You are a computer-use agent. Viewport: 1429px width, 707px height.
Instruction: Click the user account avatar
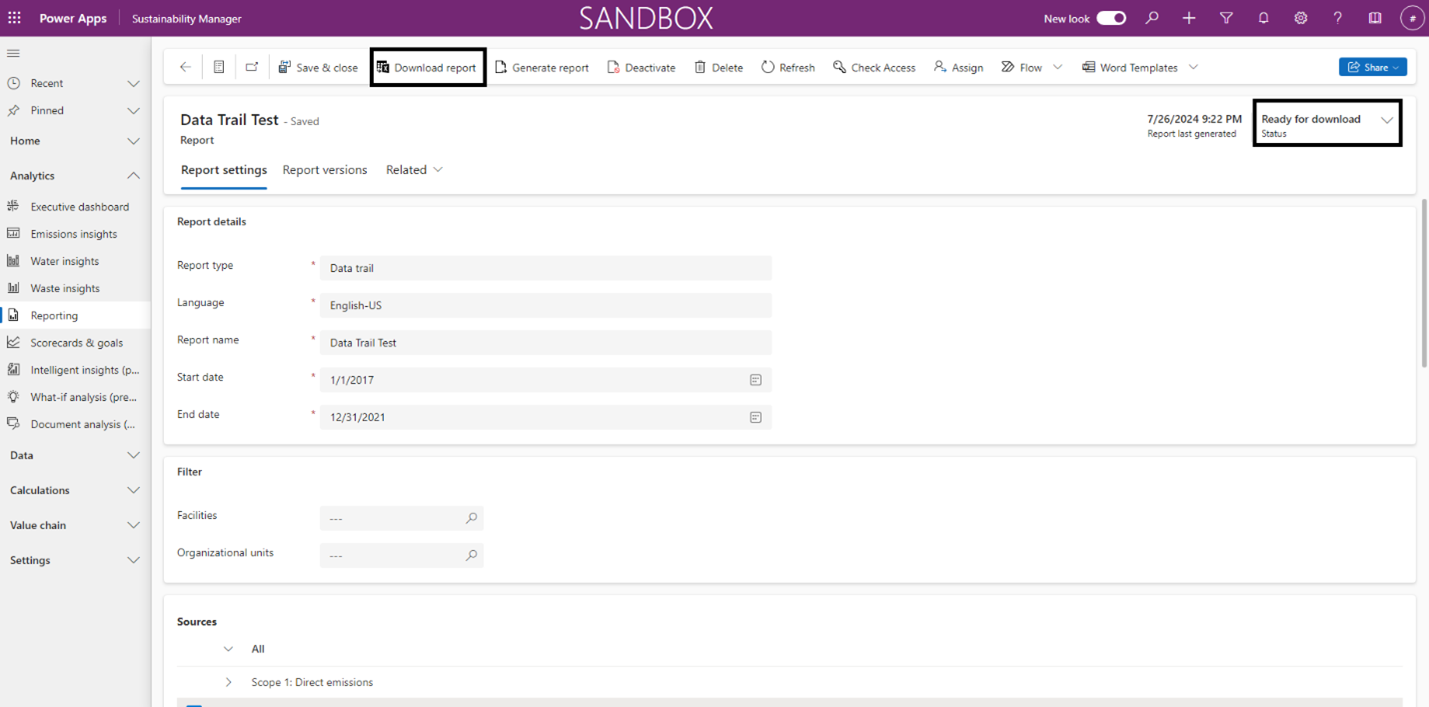click(1412, 18)
